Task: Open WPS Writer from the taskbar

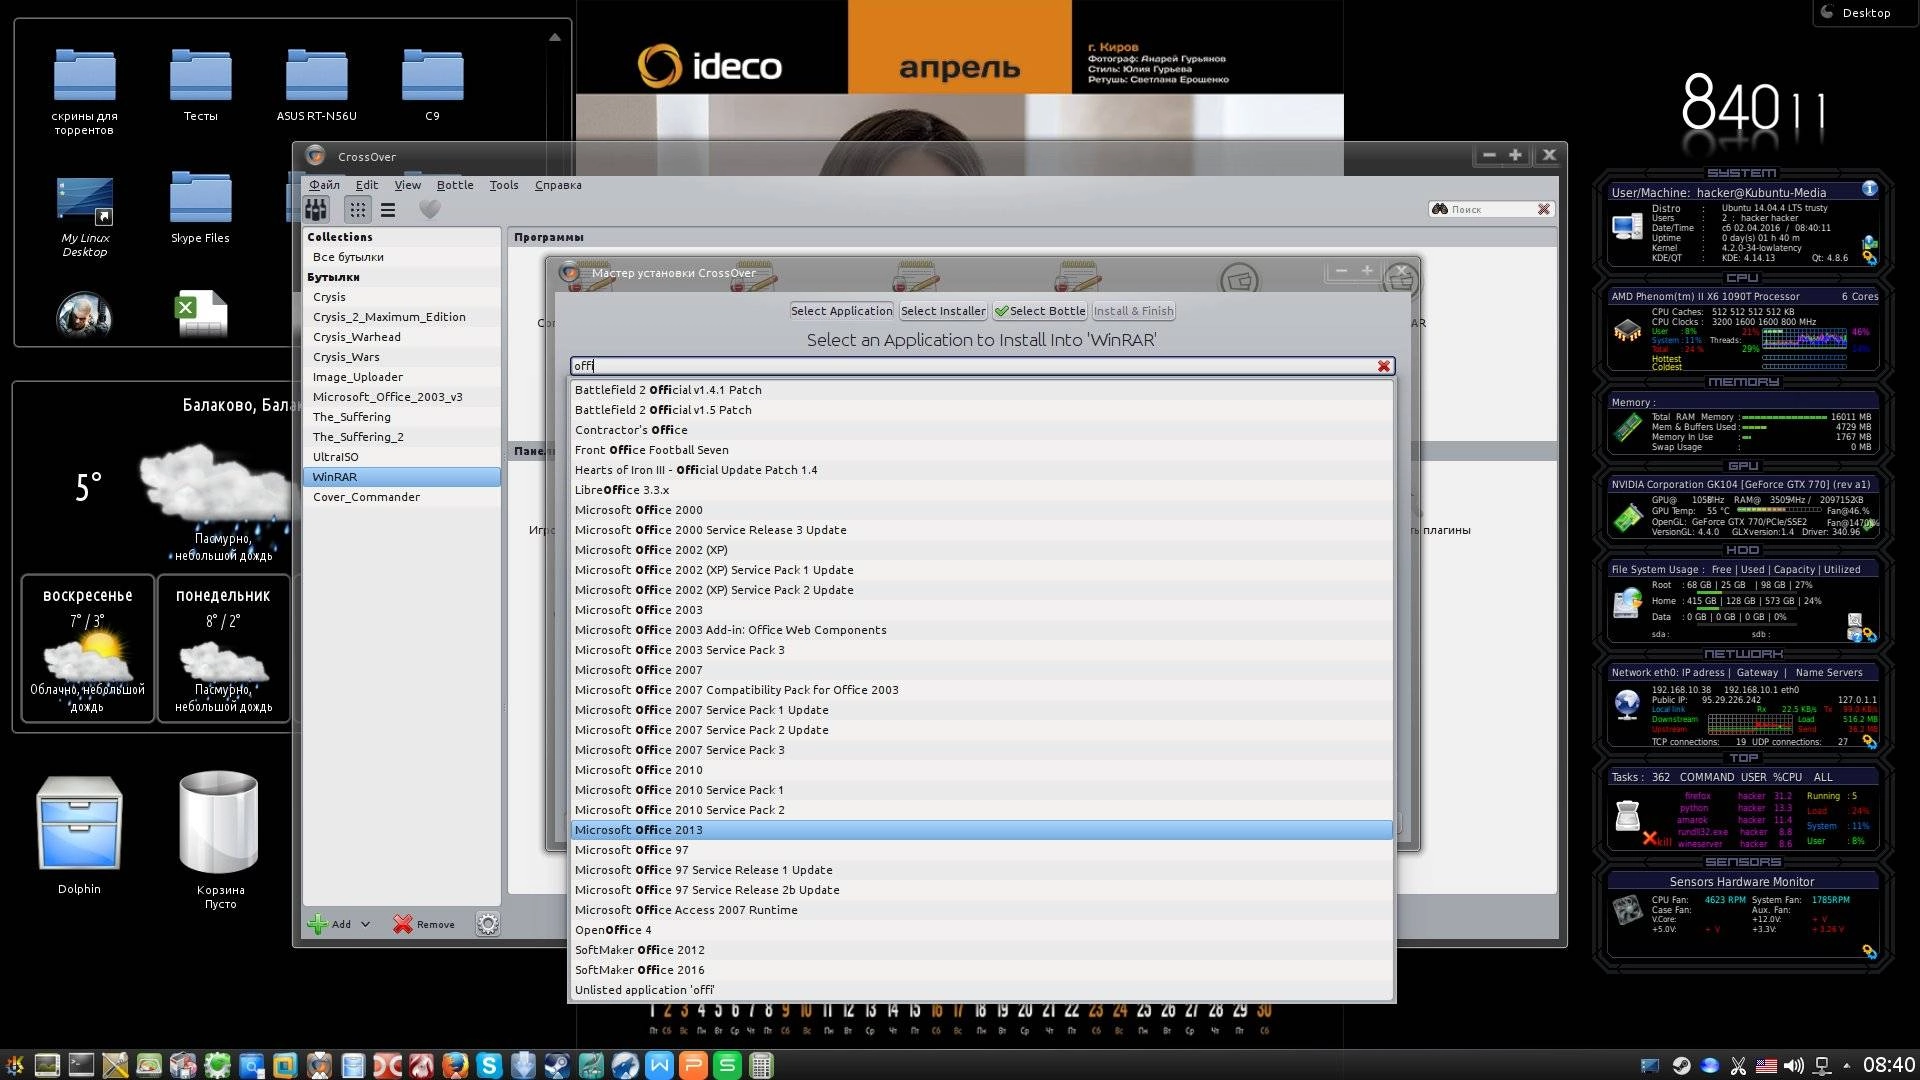Action: [659, 1066]
